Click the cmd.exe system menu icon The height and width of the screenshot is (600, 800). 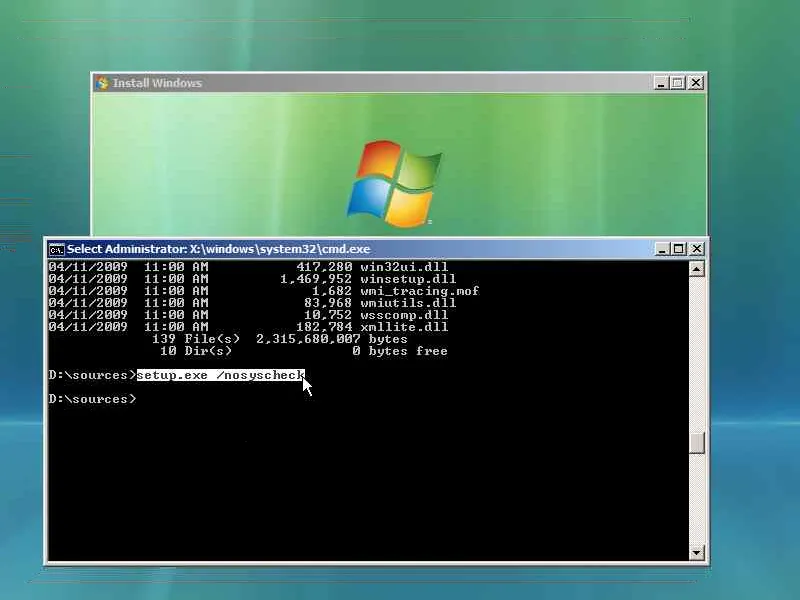(57, 249)
